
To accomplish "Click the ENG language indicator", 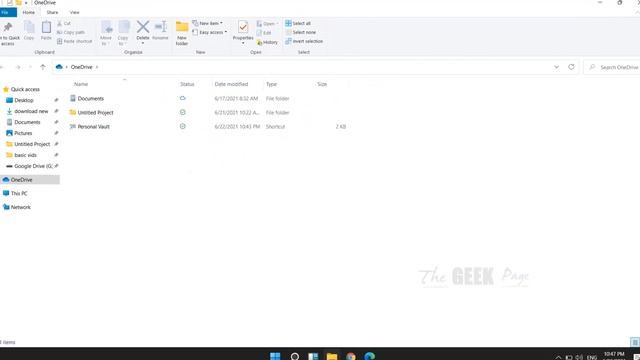I will point(592,357).
